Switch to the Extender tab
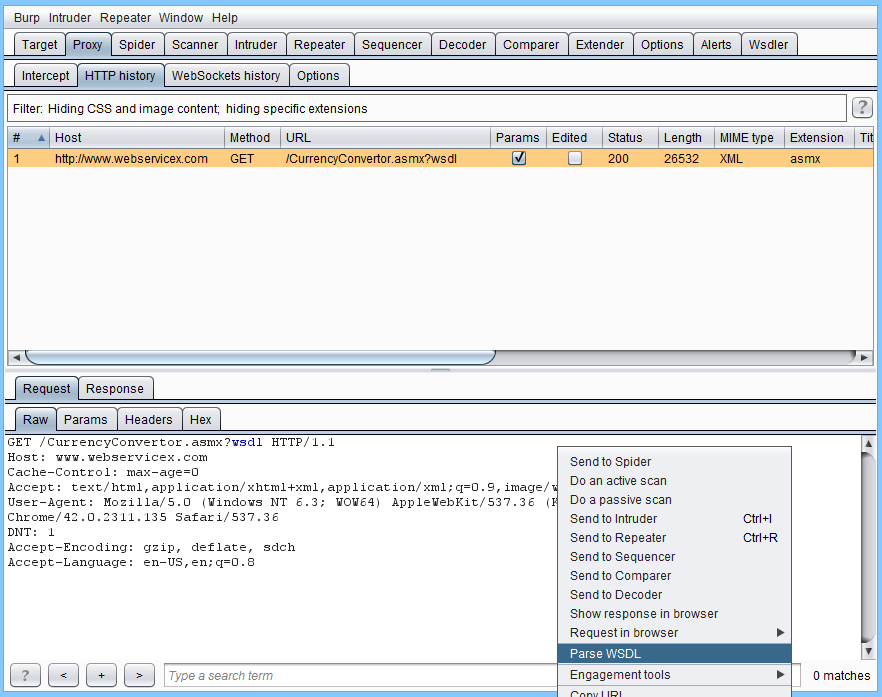Image resolution: width=882 pixels, height=697 pixels. coord(600,44)
